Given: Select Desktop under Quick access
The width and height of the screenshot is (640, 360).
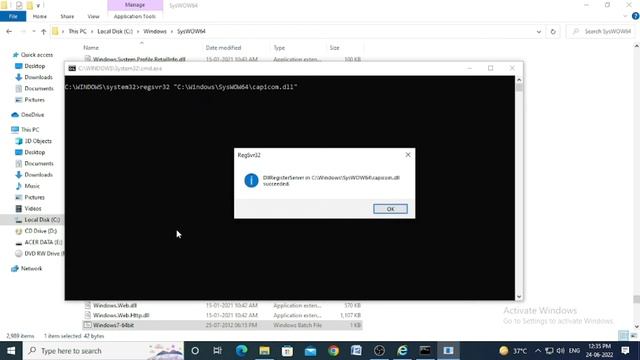Looking at the screenshot, I should pos(34,66).
